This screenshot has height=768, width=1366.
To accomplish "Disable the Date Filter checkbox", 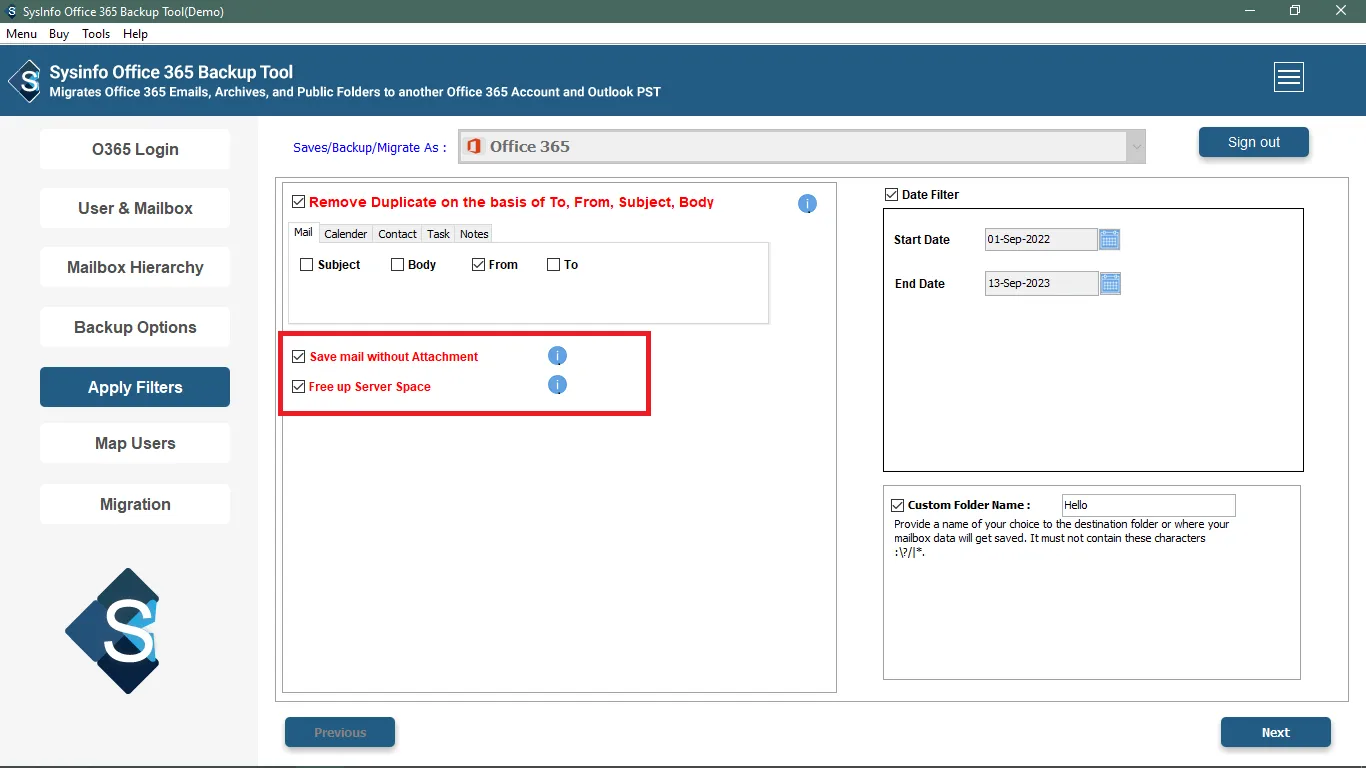I will (x=891, y=195).
